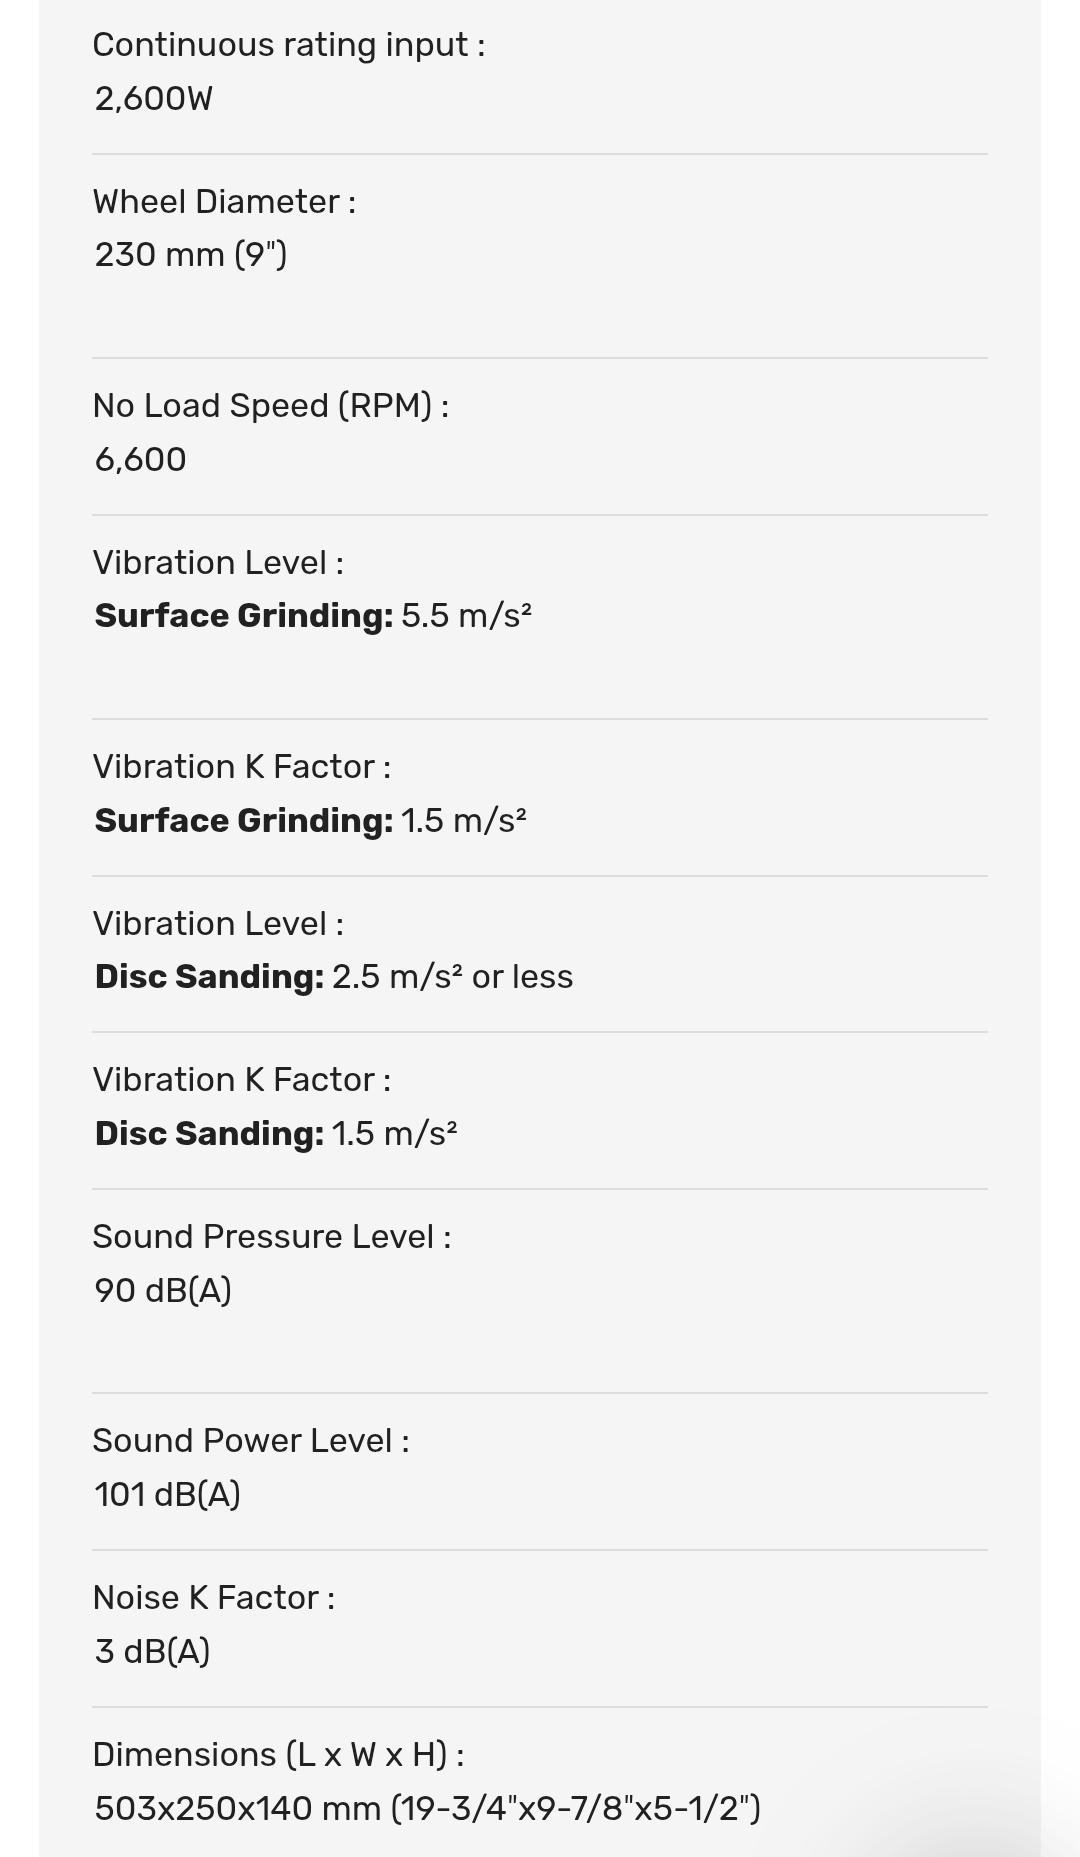Click the Sound Power Level label
1080x1857 pixels.
click(250, 1441)
